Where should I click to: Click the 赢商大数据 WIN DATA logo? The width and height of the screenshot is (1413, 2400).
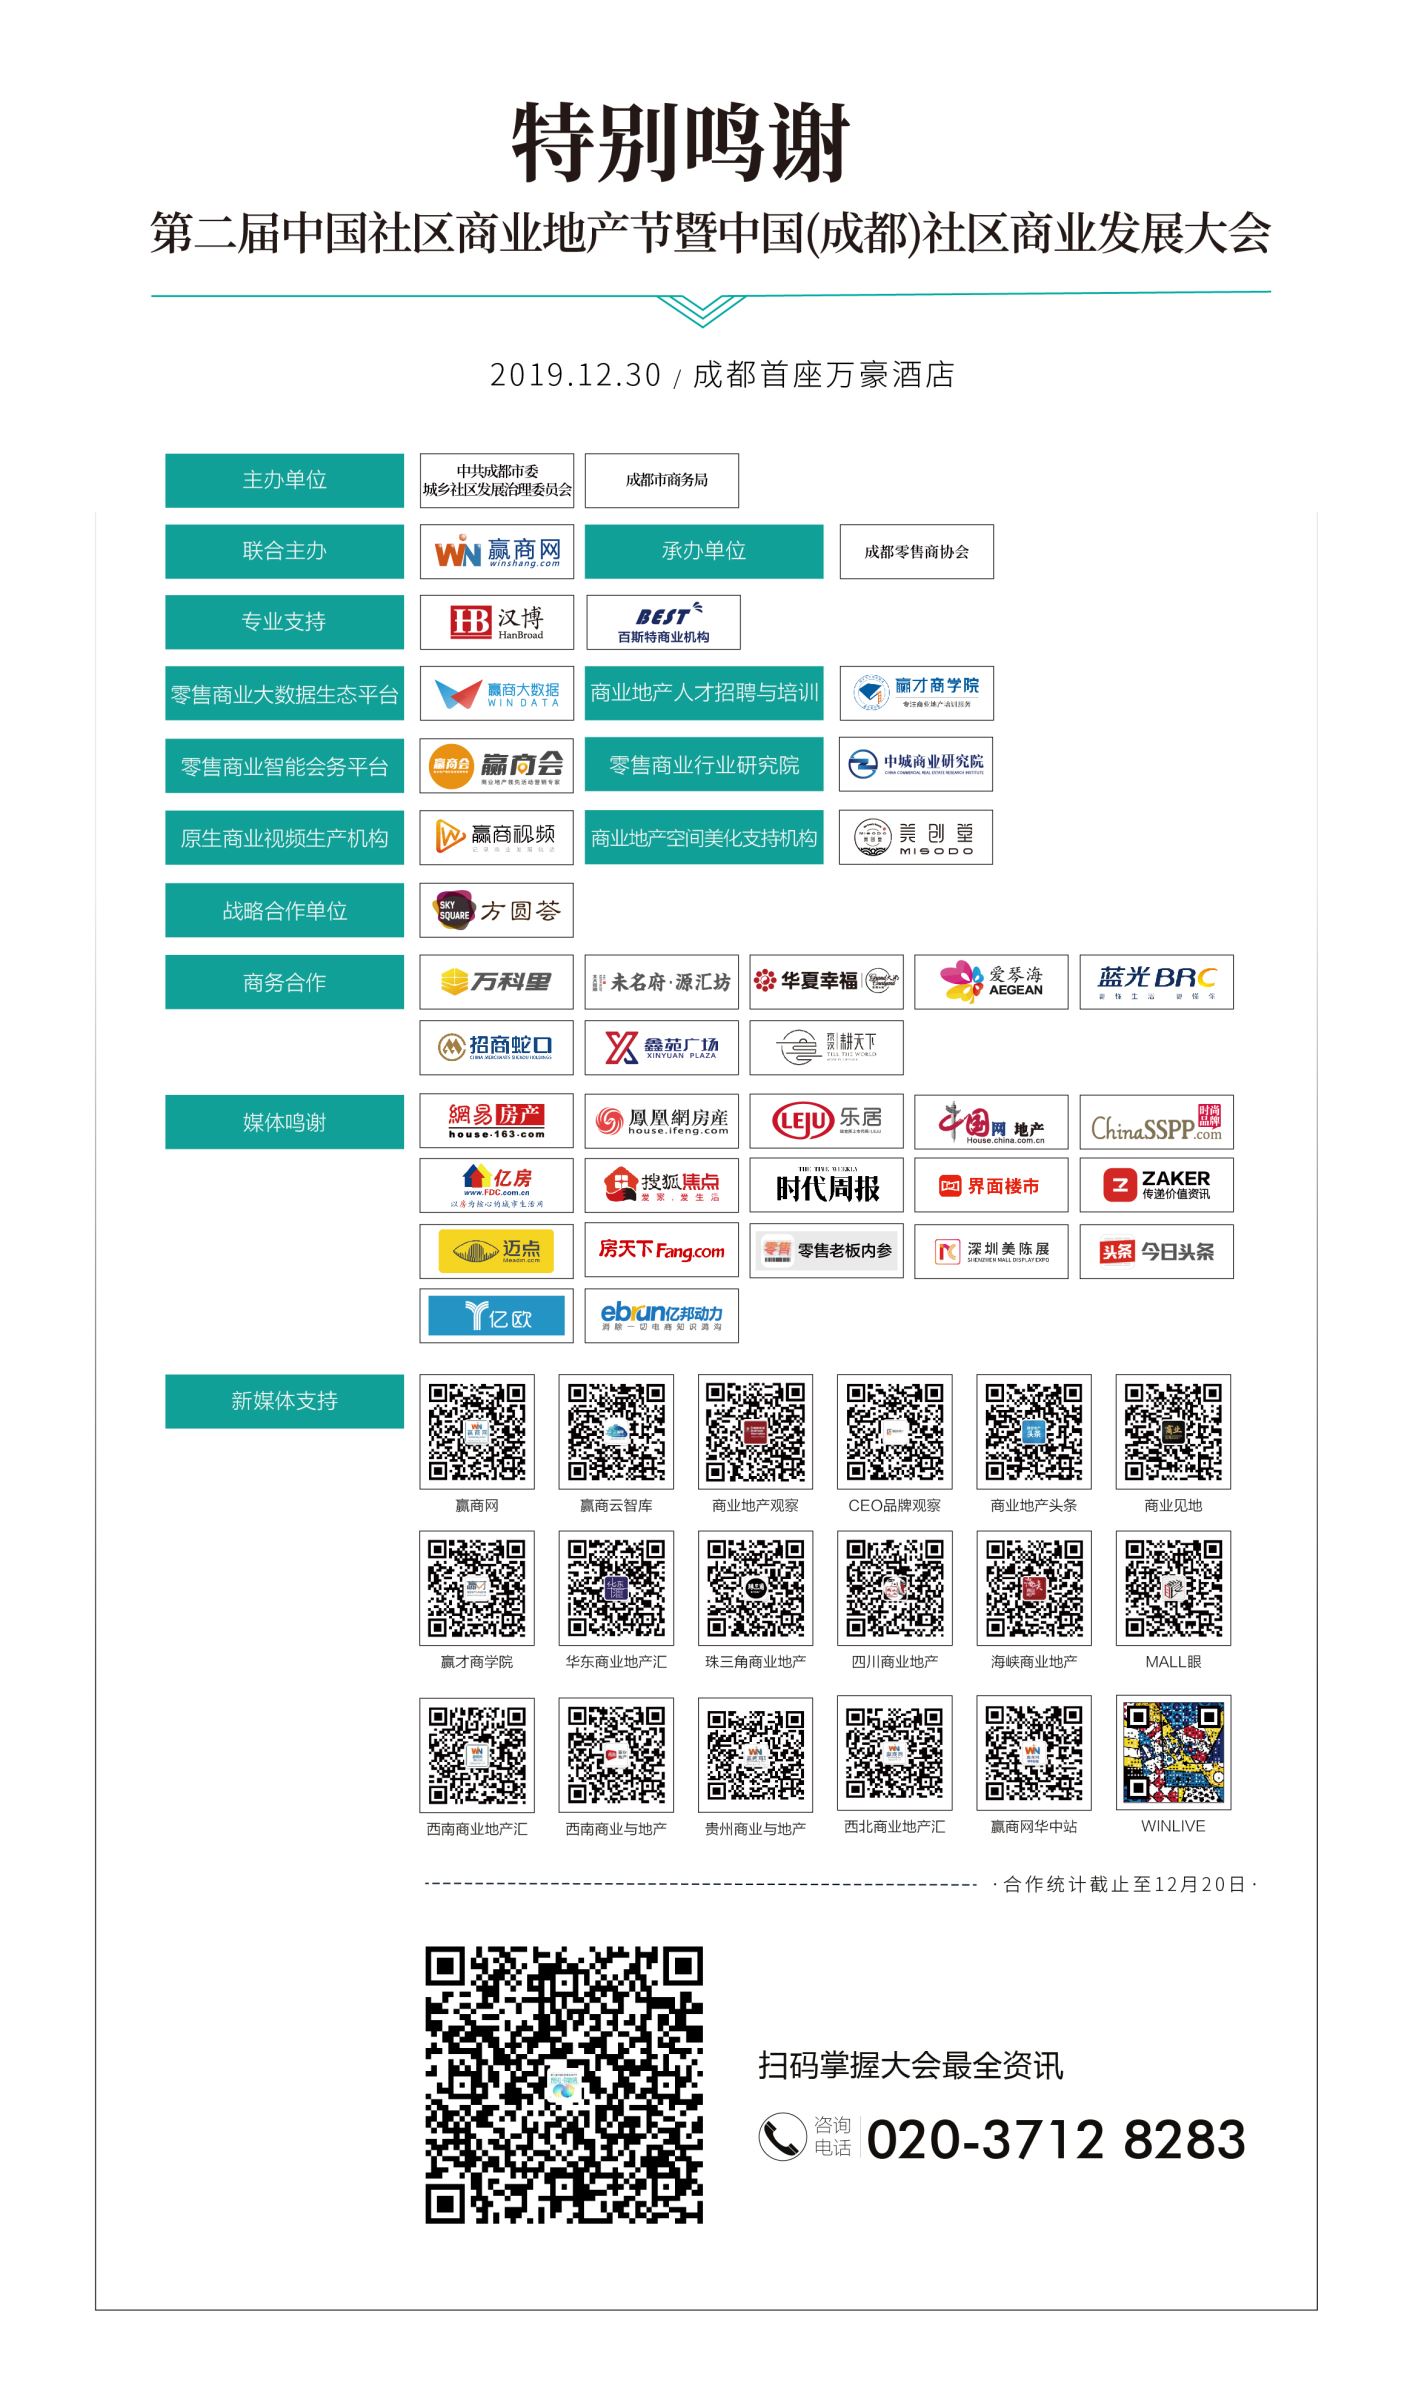tap(497, 693)
